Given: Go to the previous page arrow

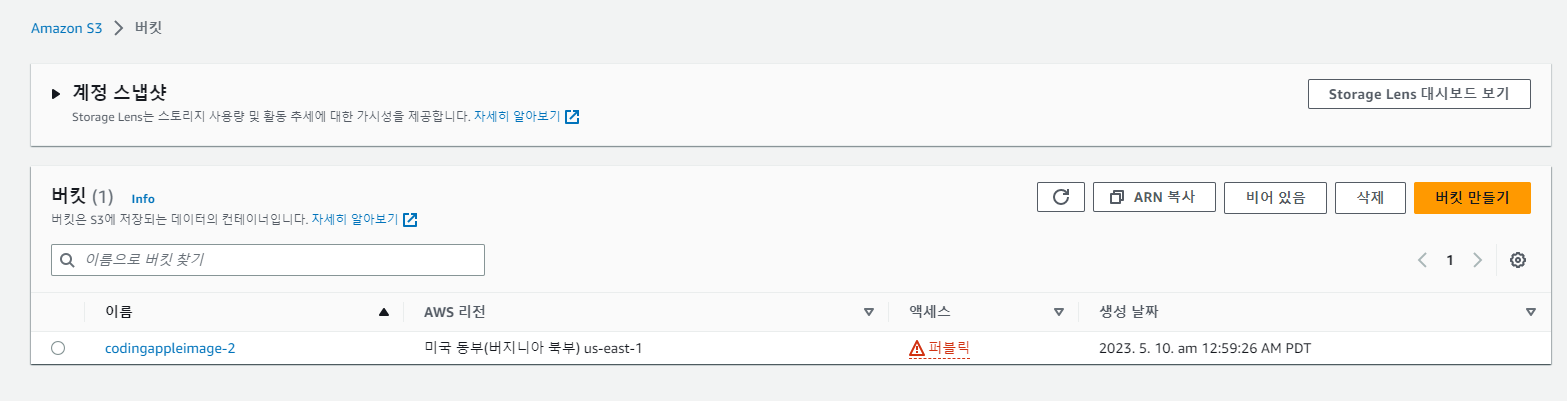Looking at the screenshot, I should point(1422,260).
